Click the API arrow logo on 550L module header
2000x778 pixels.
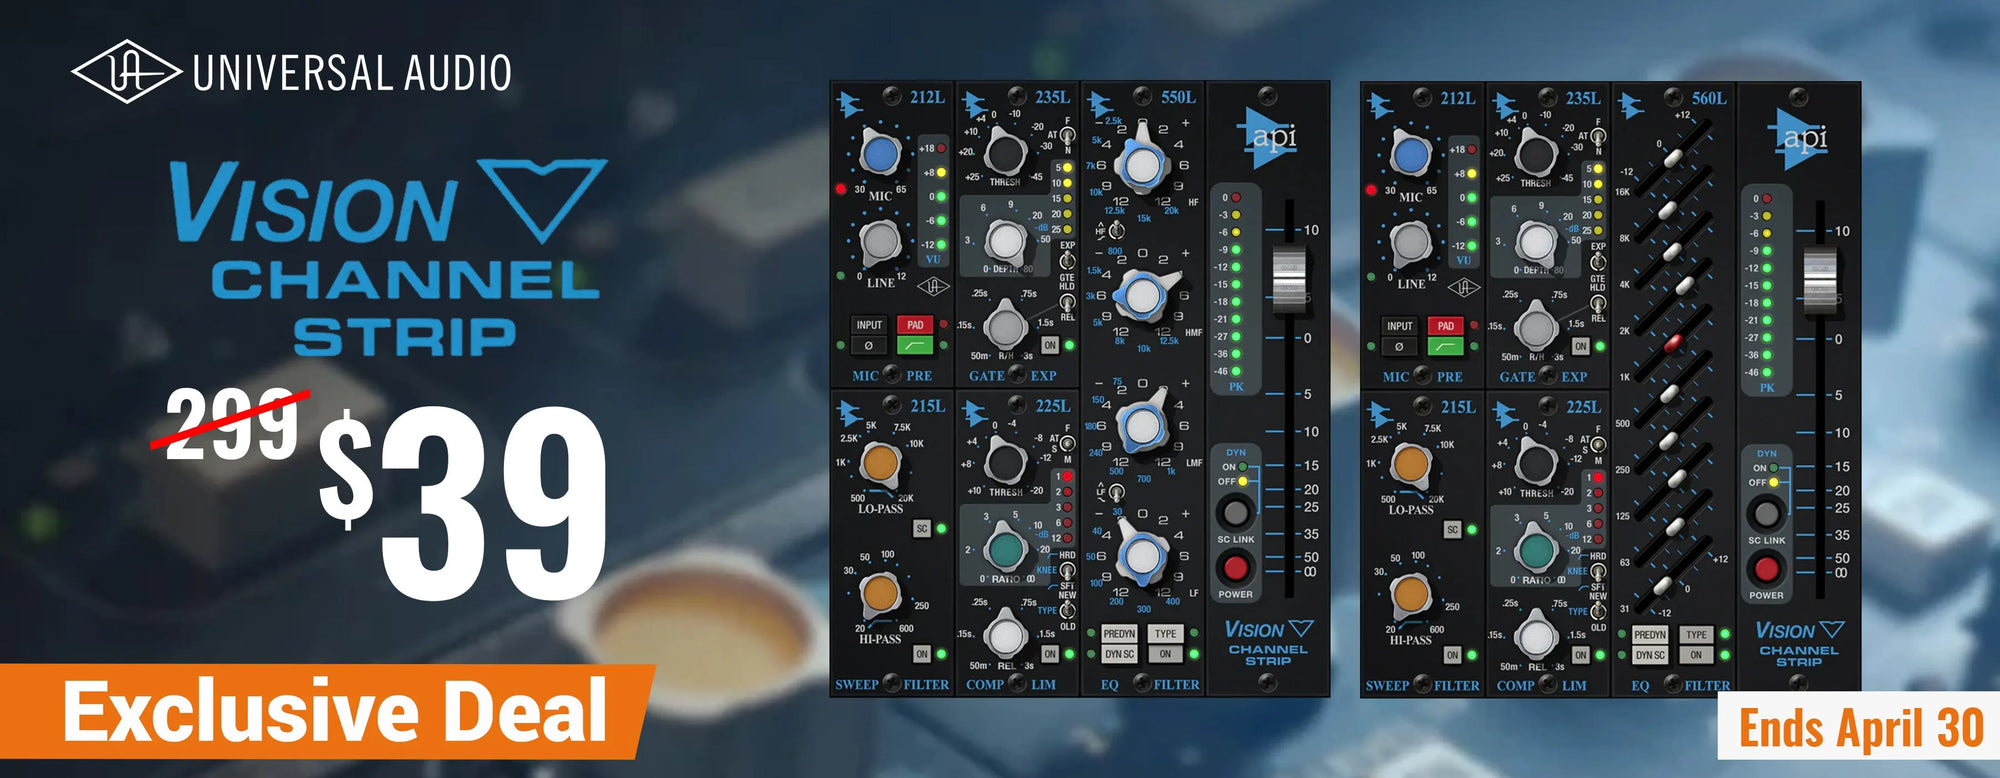[1100, 103]
